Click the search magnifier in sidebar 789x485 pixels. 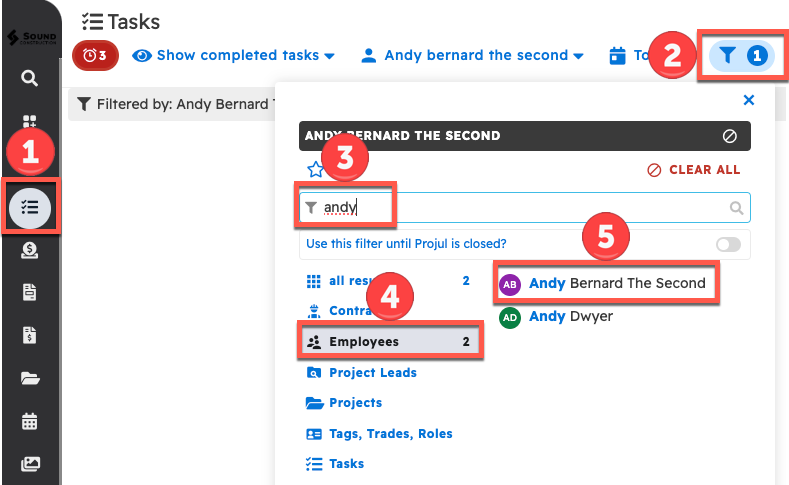30,78
